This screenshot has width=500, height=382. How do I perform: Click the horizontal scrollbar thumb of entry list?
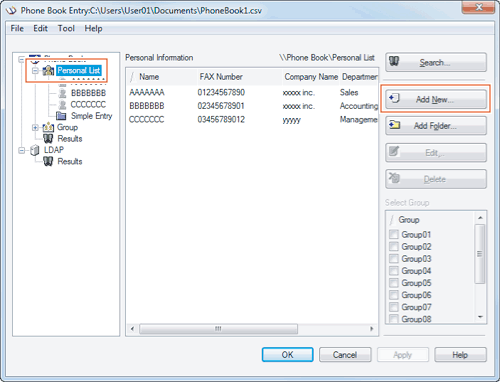pos(218,329)
